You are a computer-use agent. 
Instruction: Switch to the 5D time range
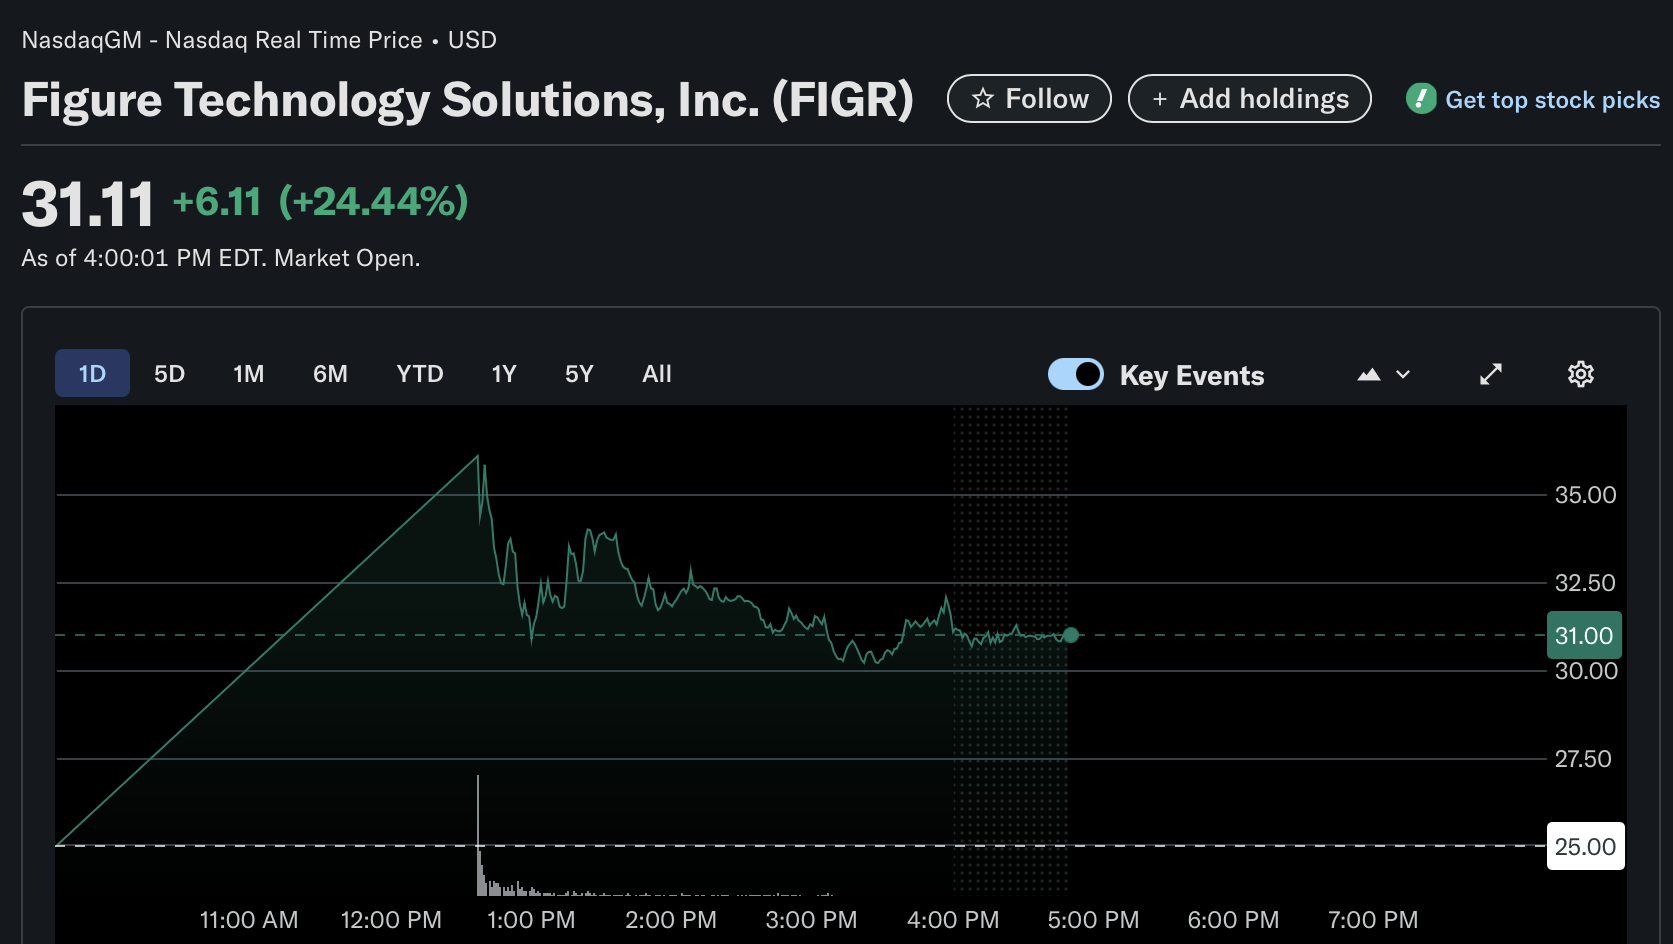click(x=169, y=374)
